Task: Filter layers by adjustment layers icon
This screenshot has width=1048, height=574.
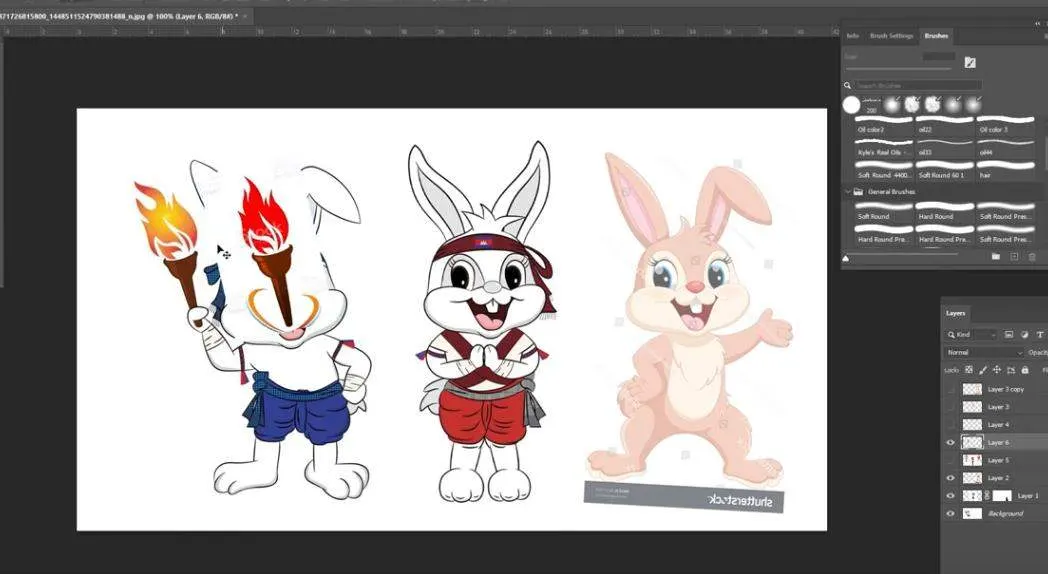Action: coord(1025,335)
